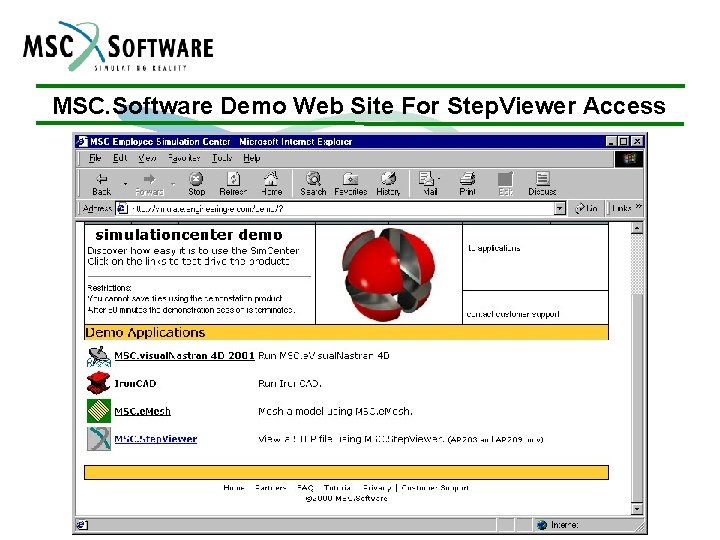Click the red IronCAD icon
This screenshot has width=720, height=540.
(x=99, y=383)
